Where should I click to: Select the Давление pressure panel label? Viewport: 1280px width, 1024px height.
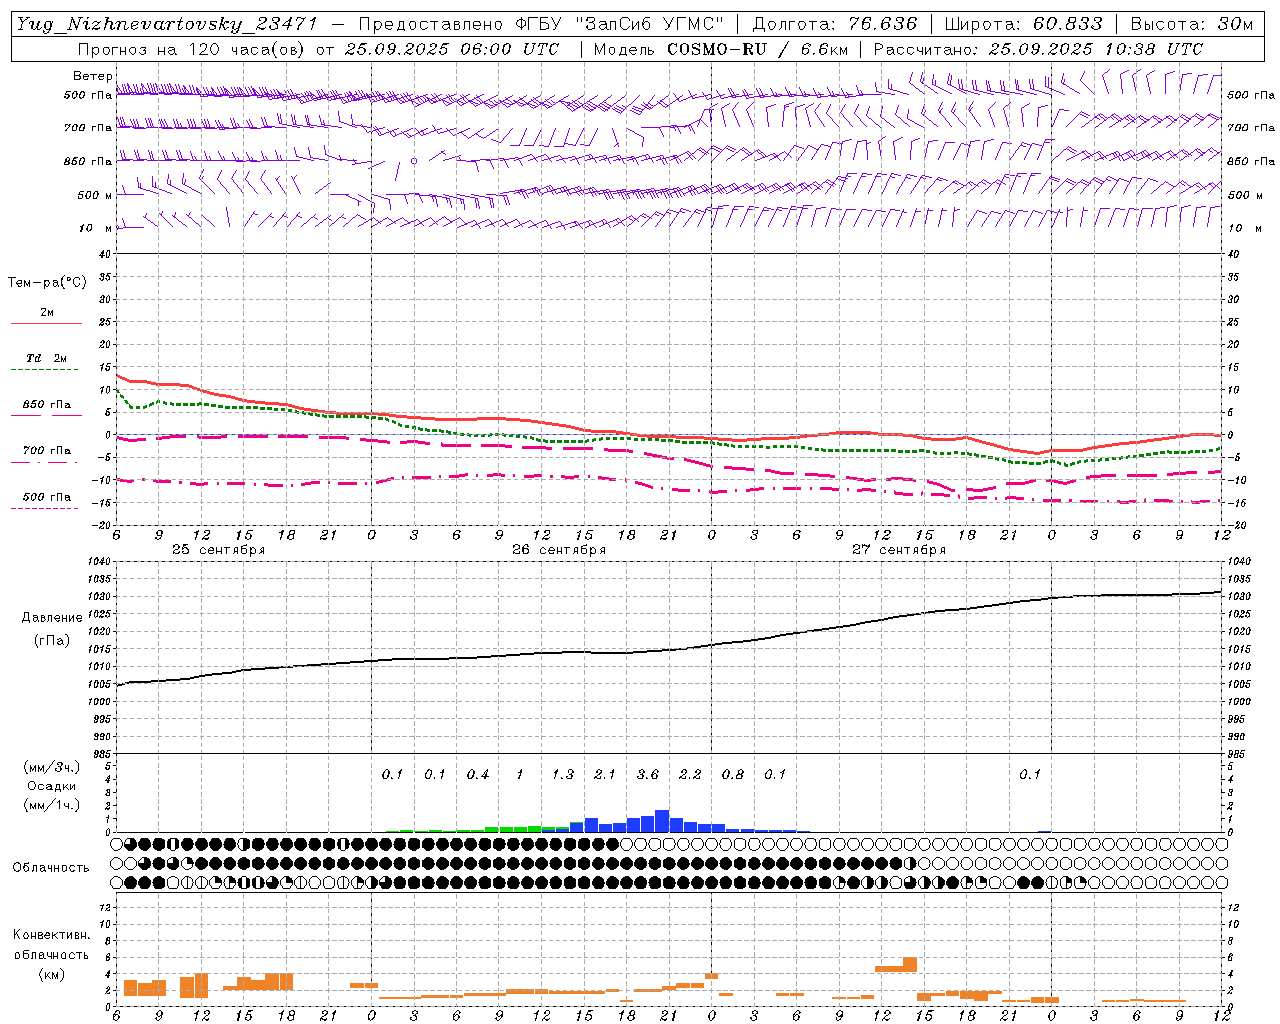point(52,618)
